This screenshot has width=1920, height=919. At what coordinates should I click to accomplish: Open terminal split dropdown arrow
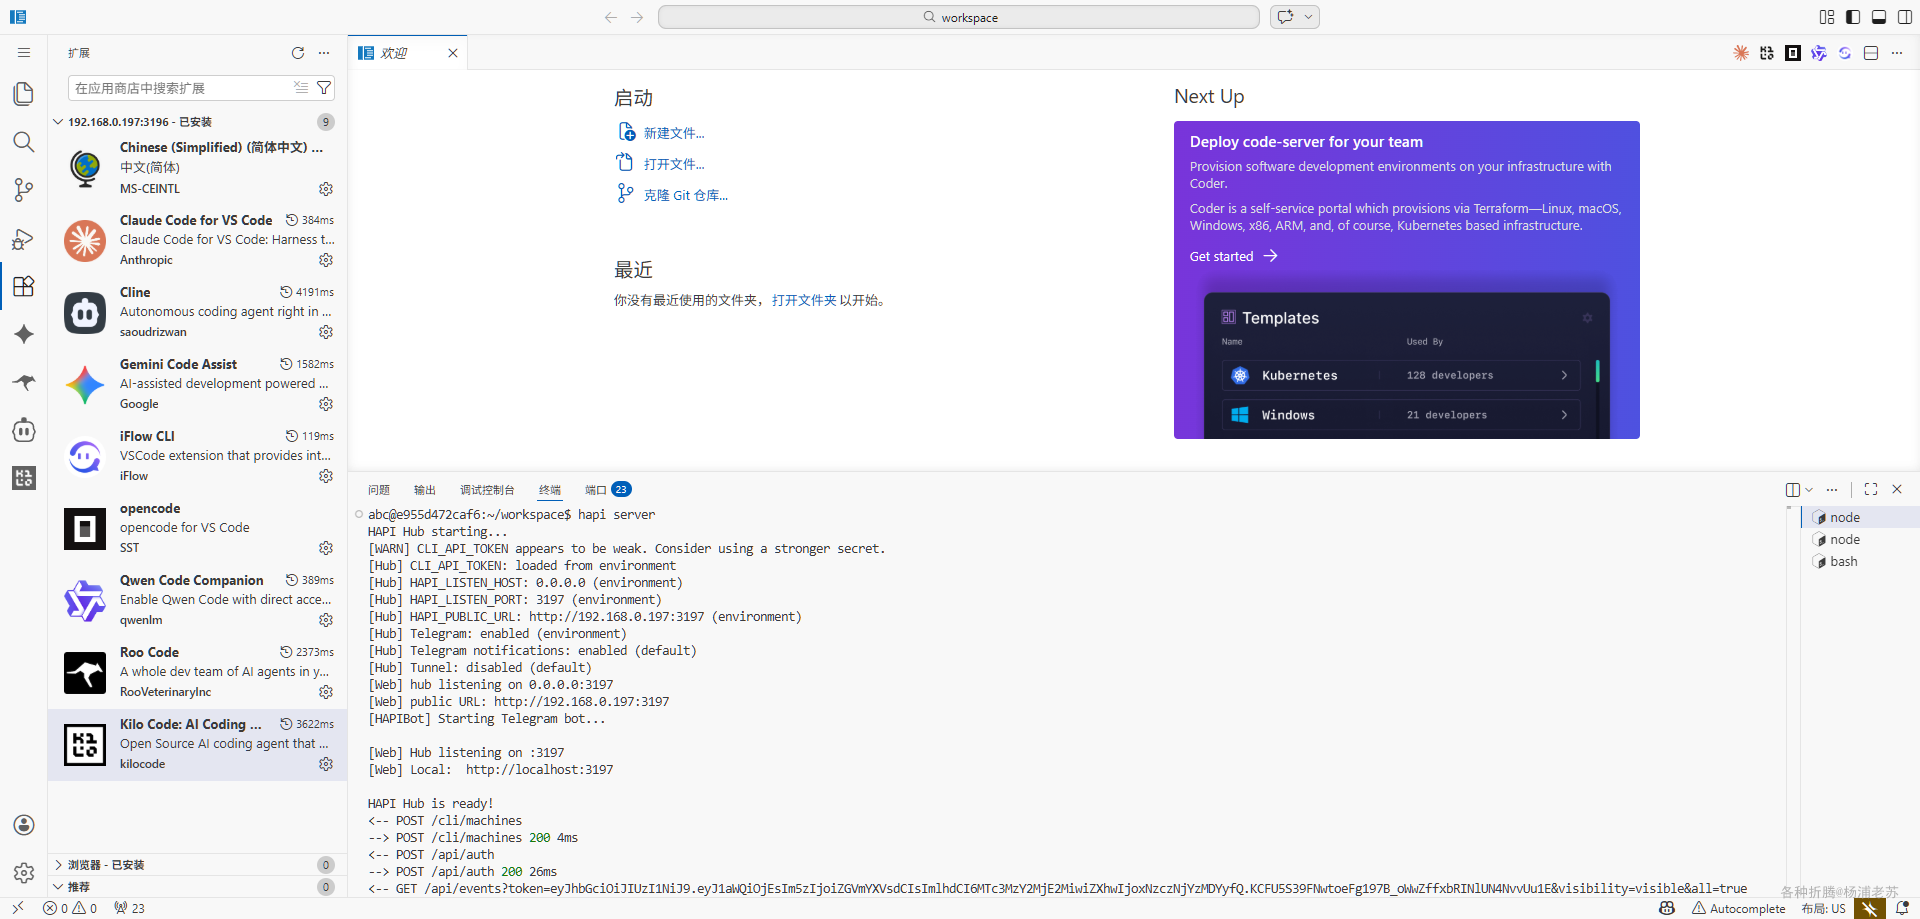click(x=1809, y=489)
